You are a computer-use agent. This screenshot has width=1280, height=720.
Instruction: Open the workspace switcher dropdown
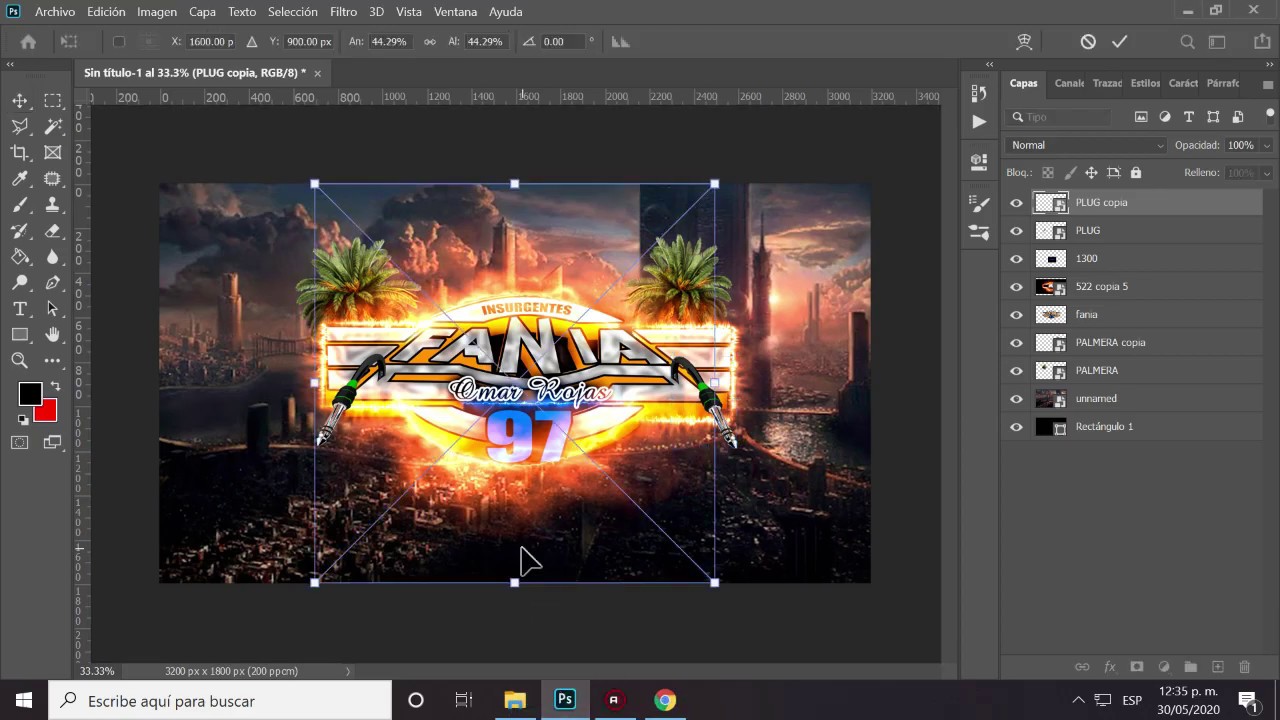pyautogui.click(x=1217, y=42)
